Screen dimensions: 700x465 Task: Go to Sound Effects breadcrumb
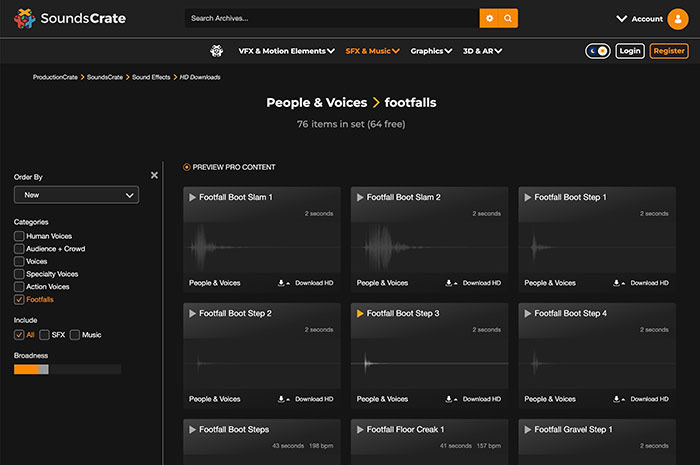(x=151, y=77)
